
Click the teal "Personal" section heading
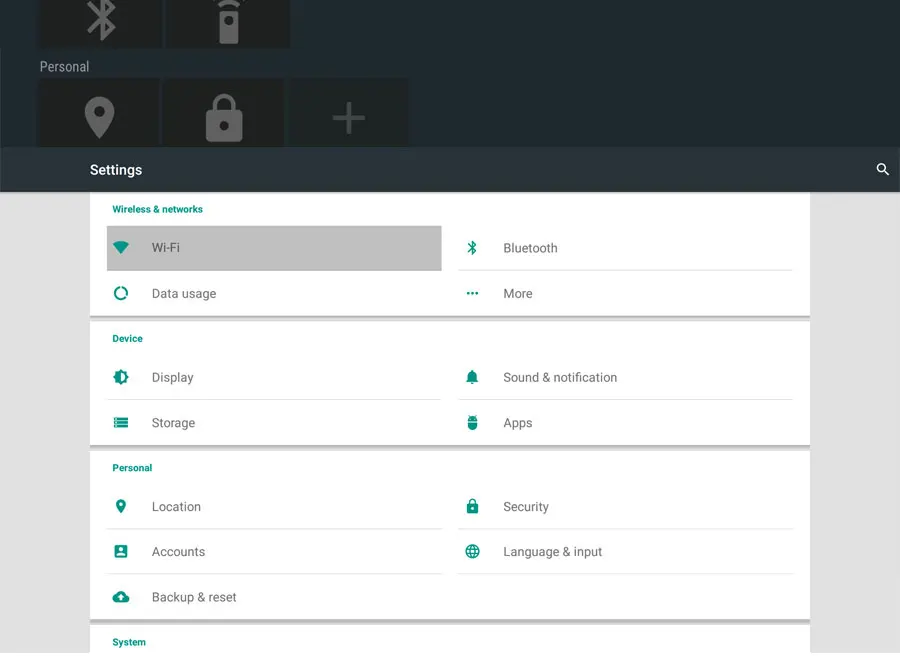point(132,468)
